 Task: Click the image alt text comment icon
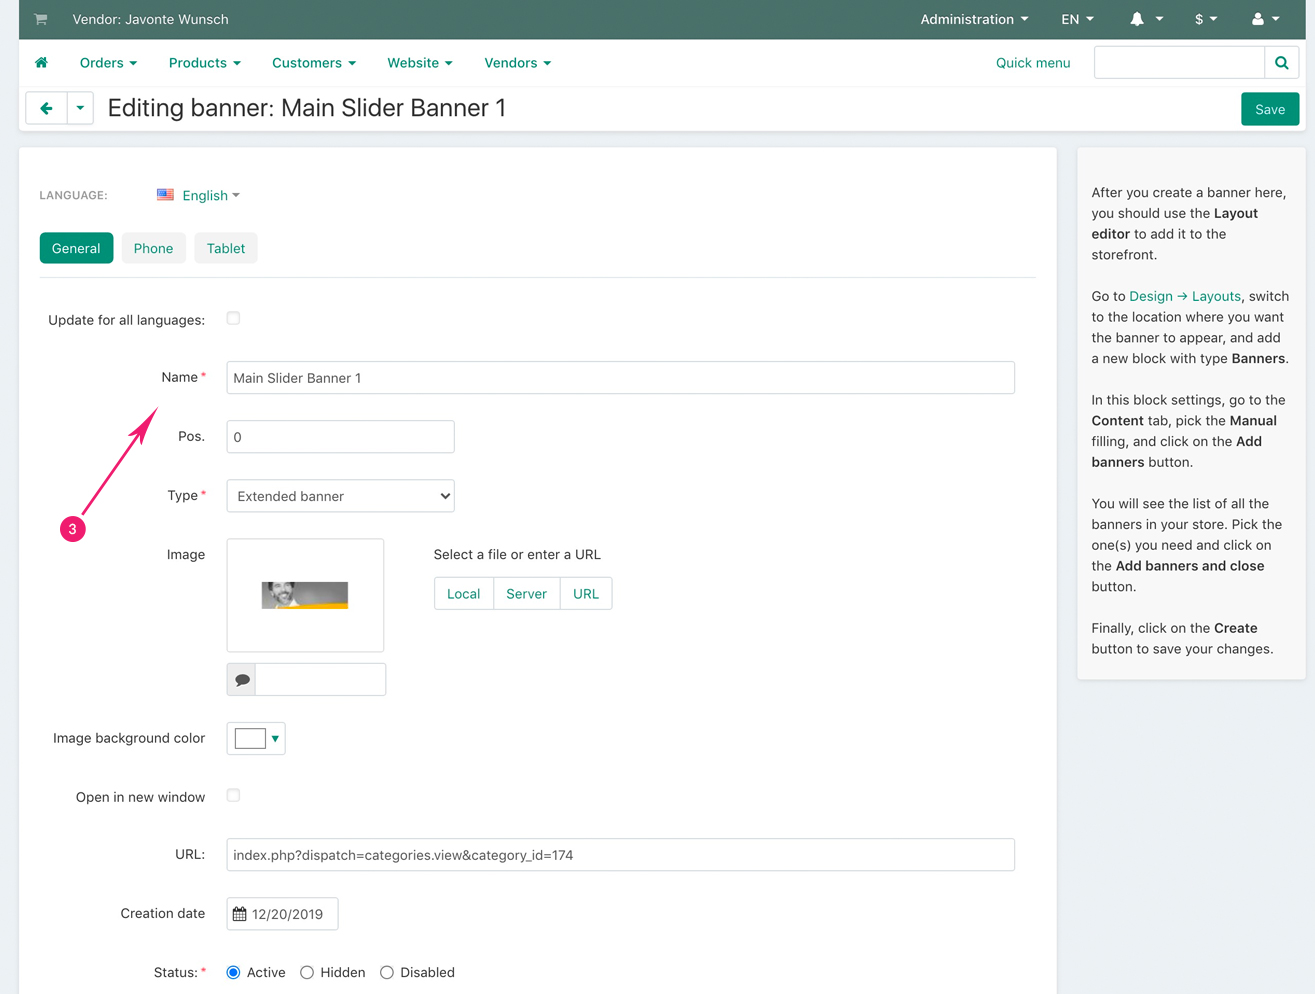(242, 680)
